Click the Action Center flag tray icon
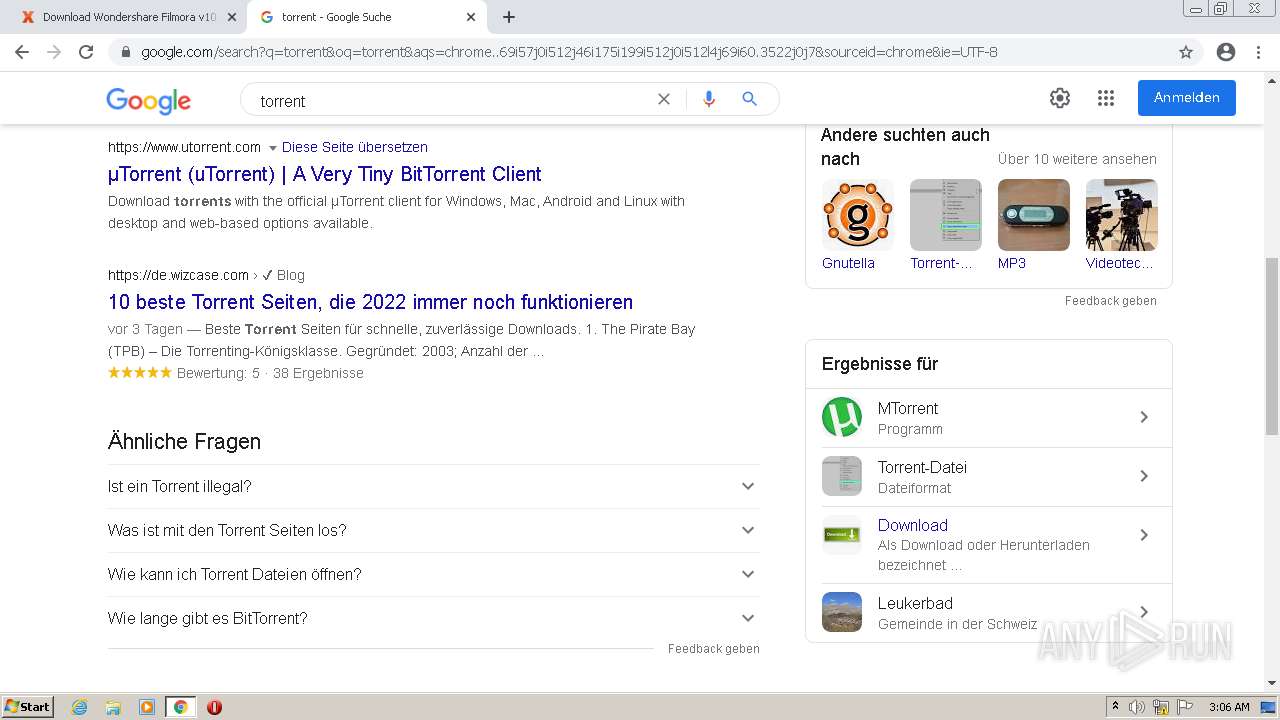 point(1186,707)
